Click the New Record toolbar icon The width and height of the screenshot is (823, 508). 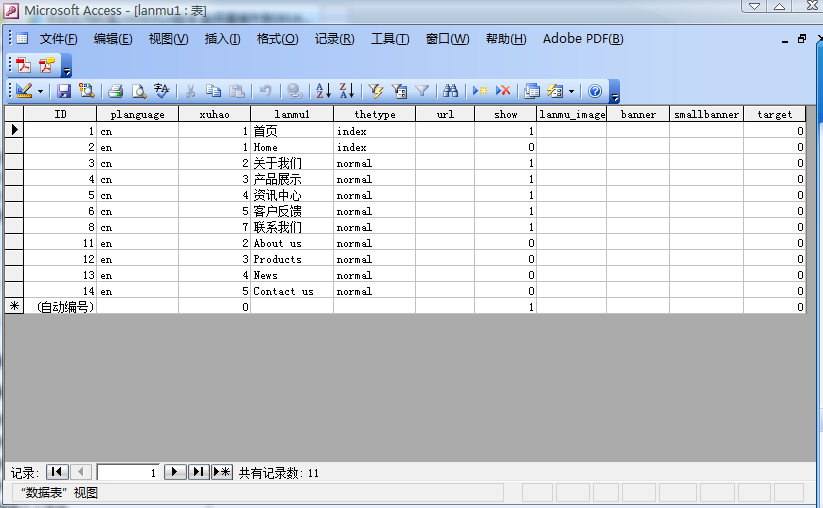pos(480,91)
